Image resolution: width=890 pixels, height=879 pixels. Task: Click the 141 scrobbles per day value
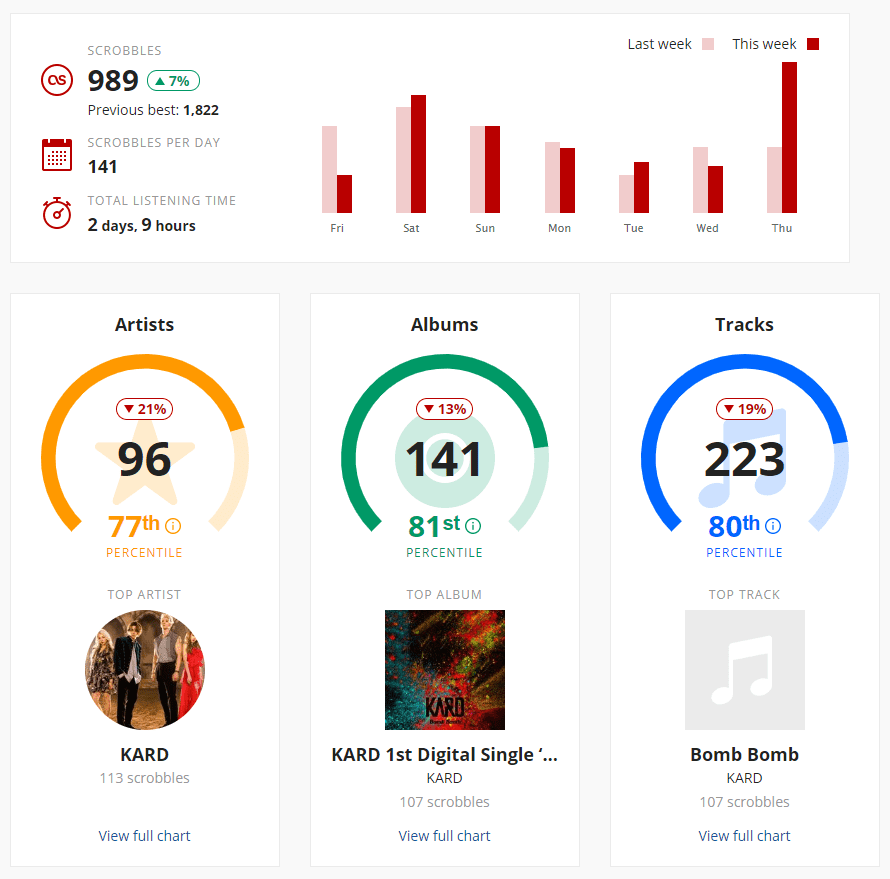point(103,167)
